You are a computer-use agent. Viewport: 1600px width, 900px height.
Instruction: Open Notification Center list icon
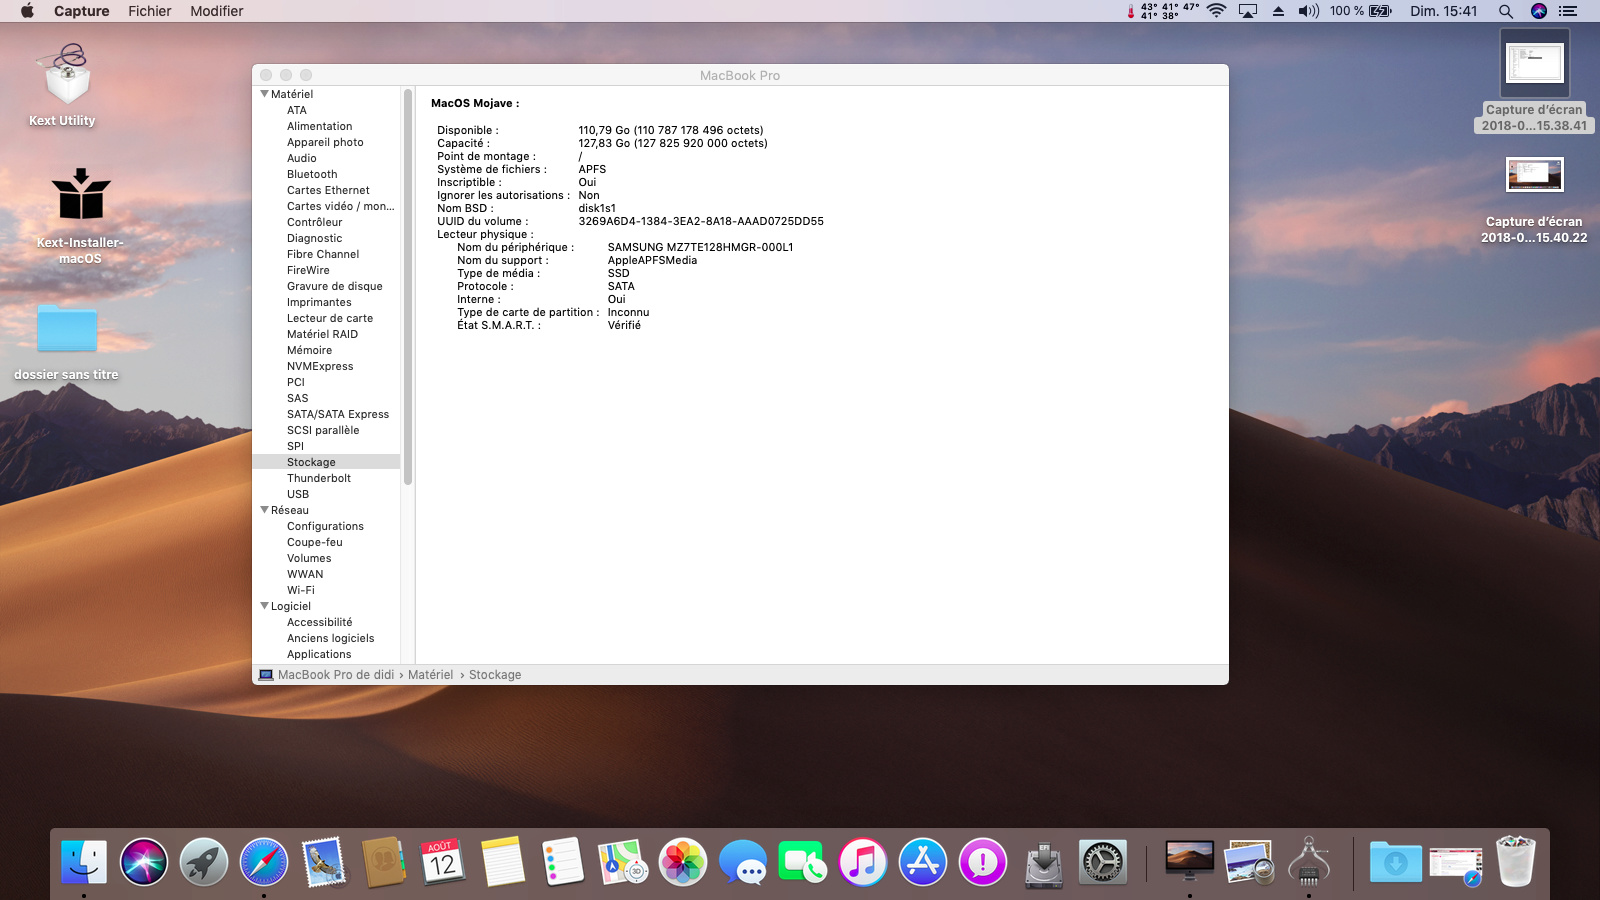click(x=1568, y=11)
